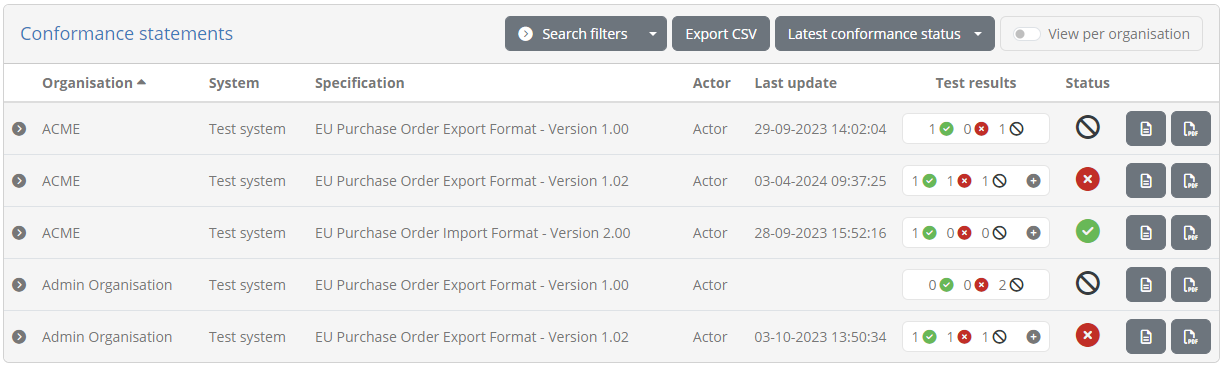This screenshot has height=367, width=1223.
Task: Click the System column header
Action: click(234, 83)
